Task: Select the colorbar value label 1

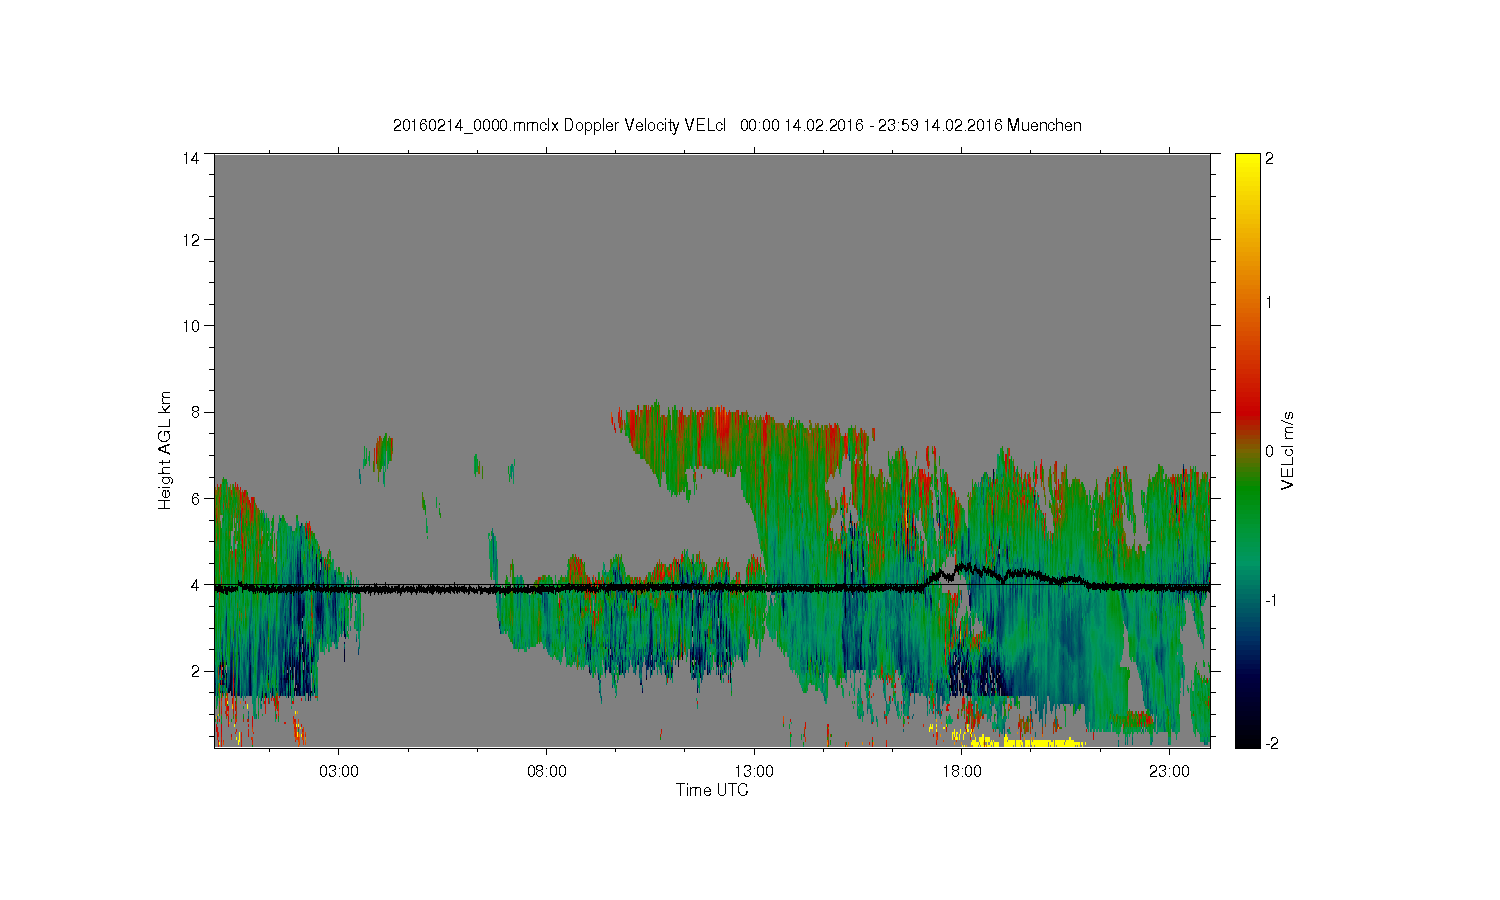Action: (1269, 302)
